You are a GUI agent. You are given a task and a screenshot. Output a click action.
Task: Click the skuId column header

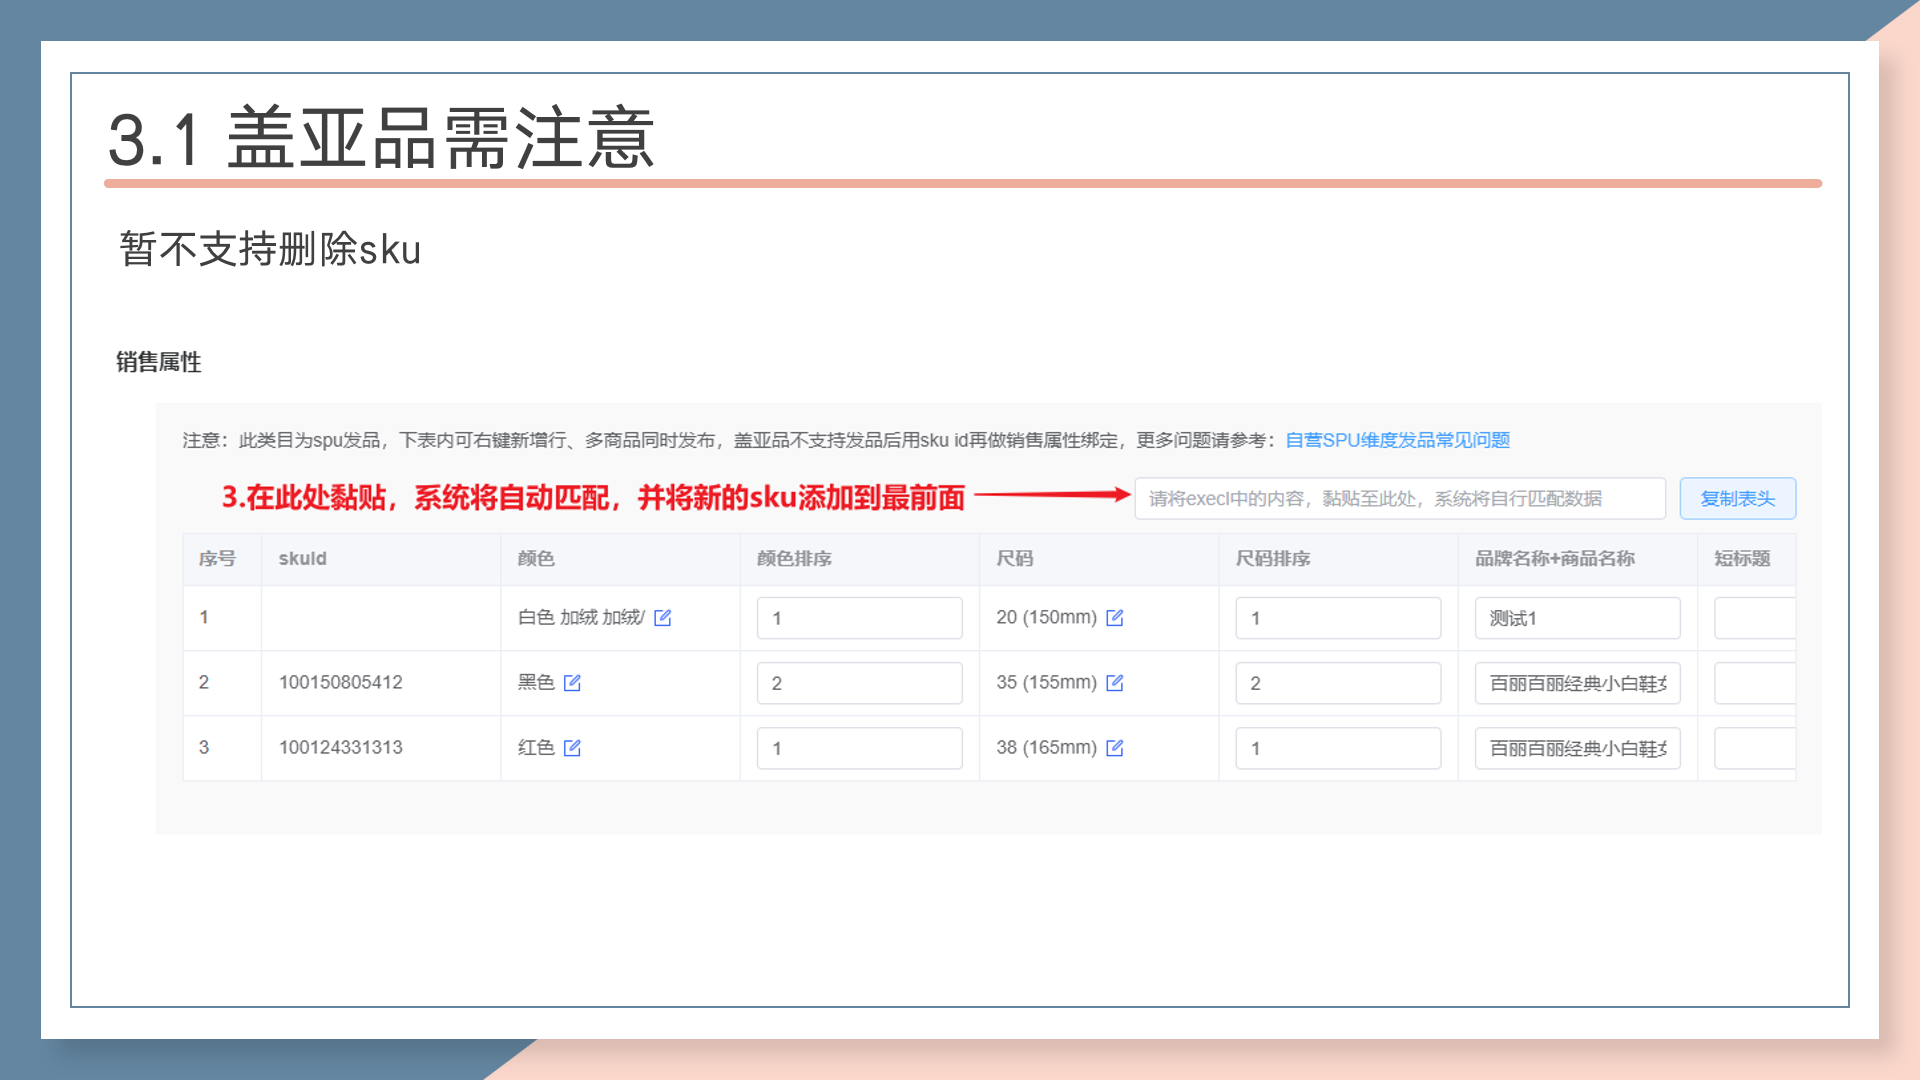pyautogui.click(x=303, y=559)
